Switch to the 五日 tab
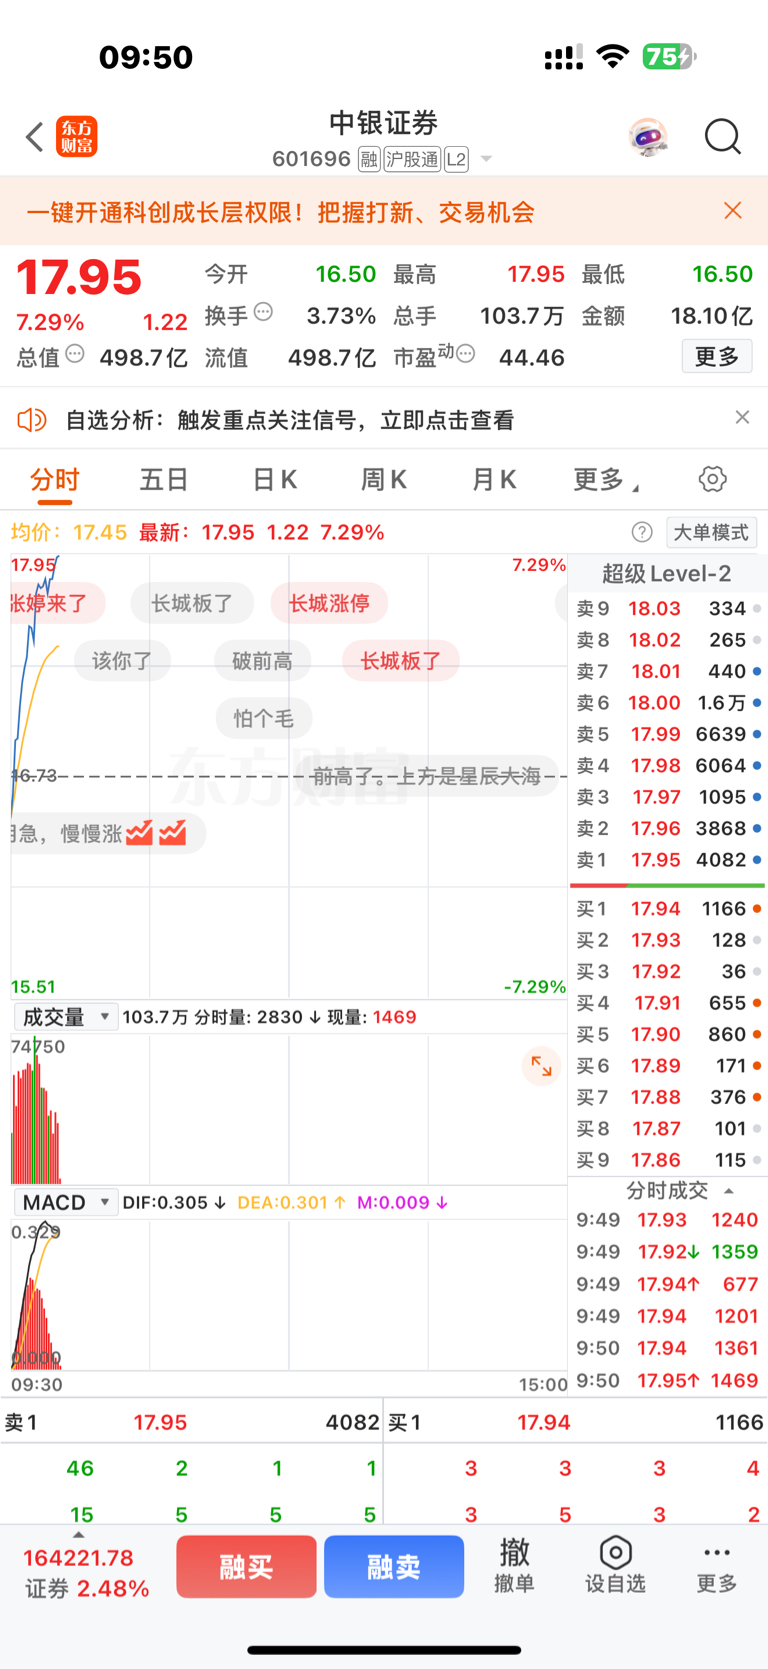This screenshot has width=768, height=1669. [x=164, y=480]
